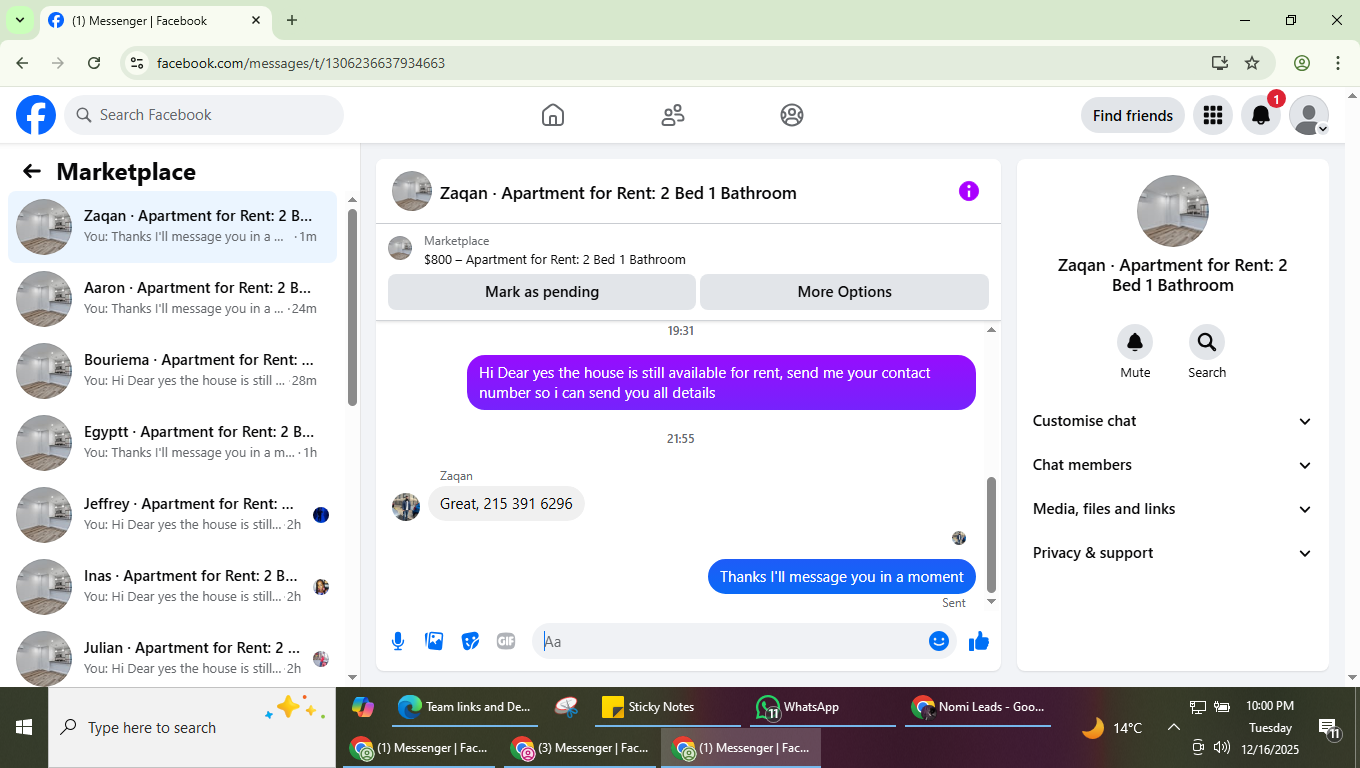This screenshot has height=768, width=1360.
Task: Open the profile circle icon in top navigation
Action: coord(792,115)
